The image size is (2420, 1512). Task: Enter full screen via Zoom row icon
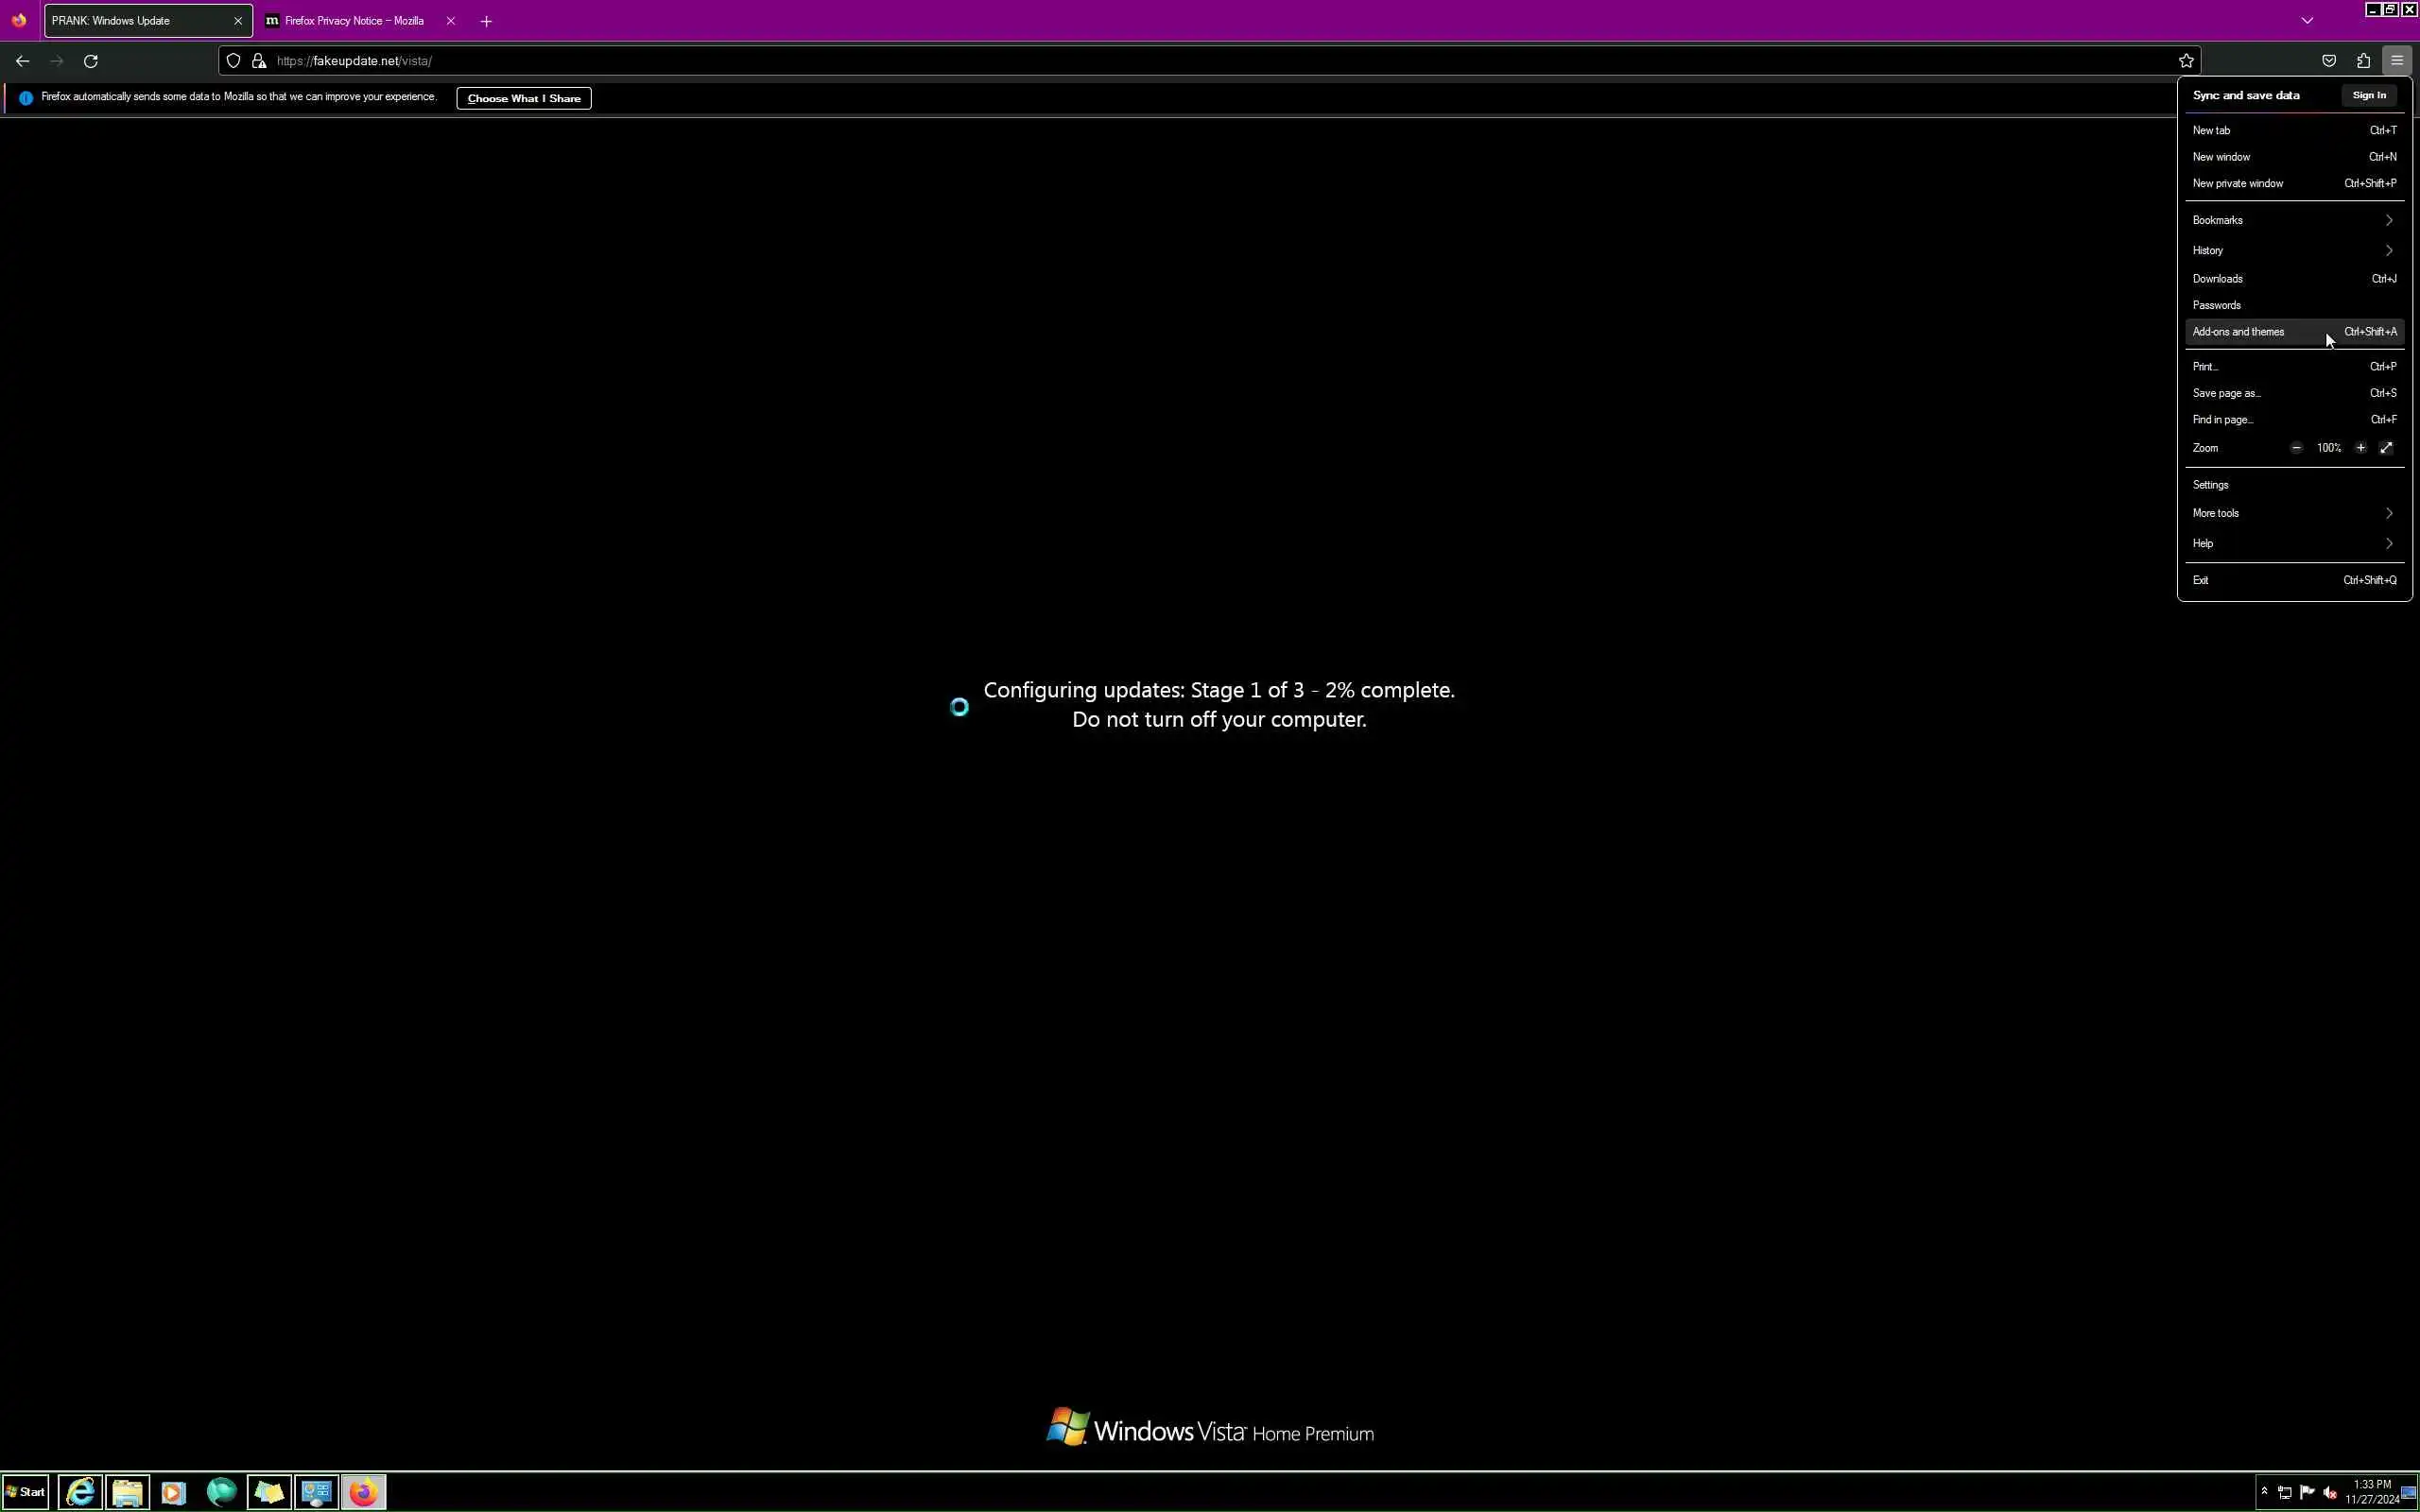(x=2386, y=448)
